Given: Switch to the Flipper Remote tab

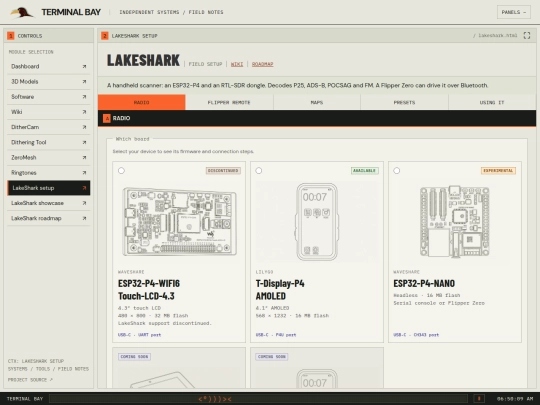Looking at the screenshot, I should pyautogui.click(x=229, y=102).
